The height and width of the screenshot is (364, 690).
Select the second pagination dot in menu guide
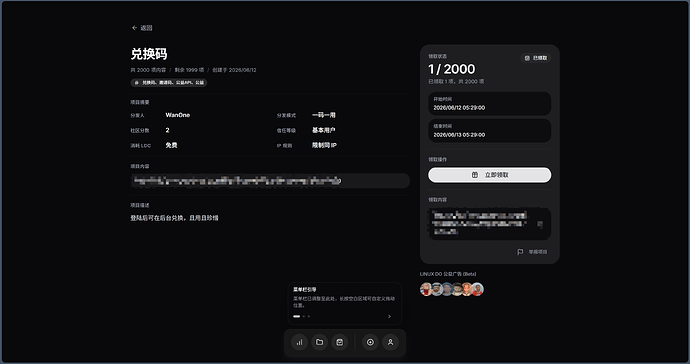coord(304,316)
